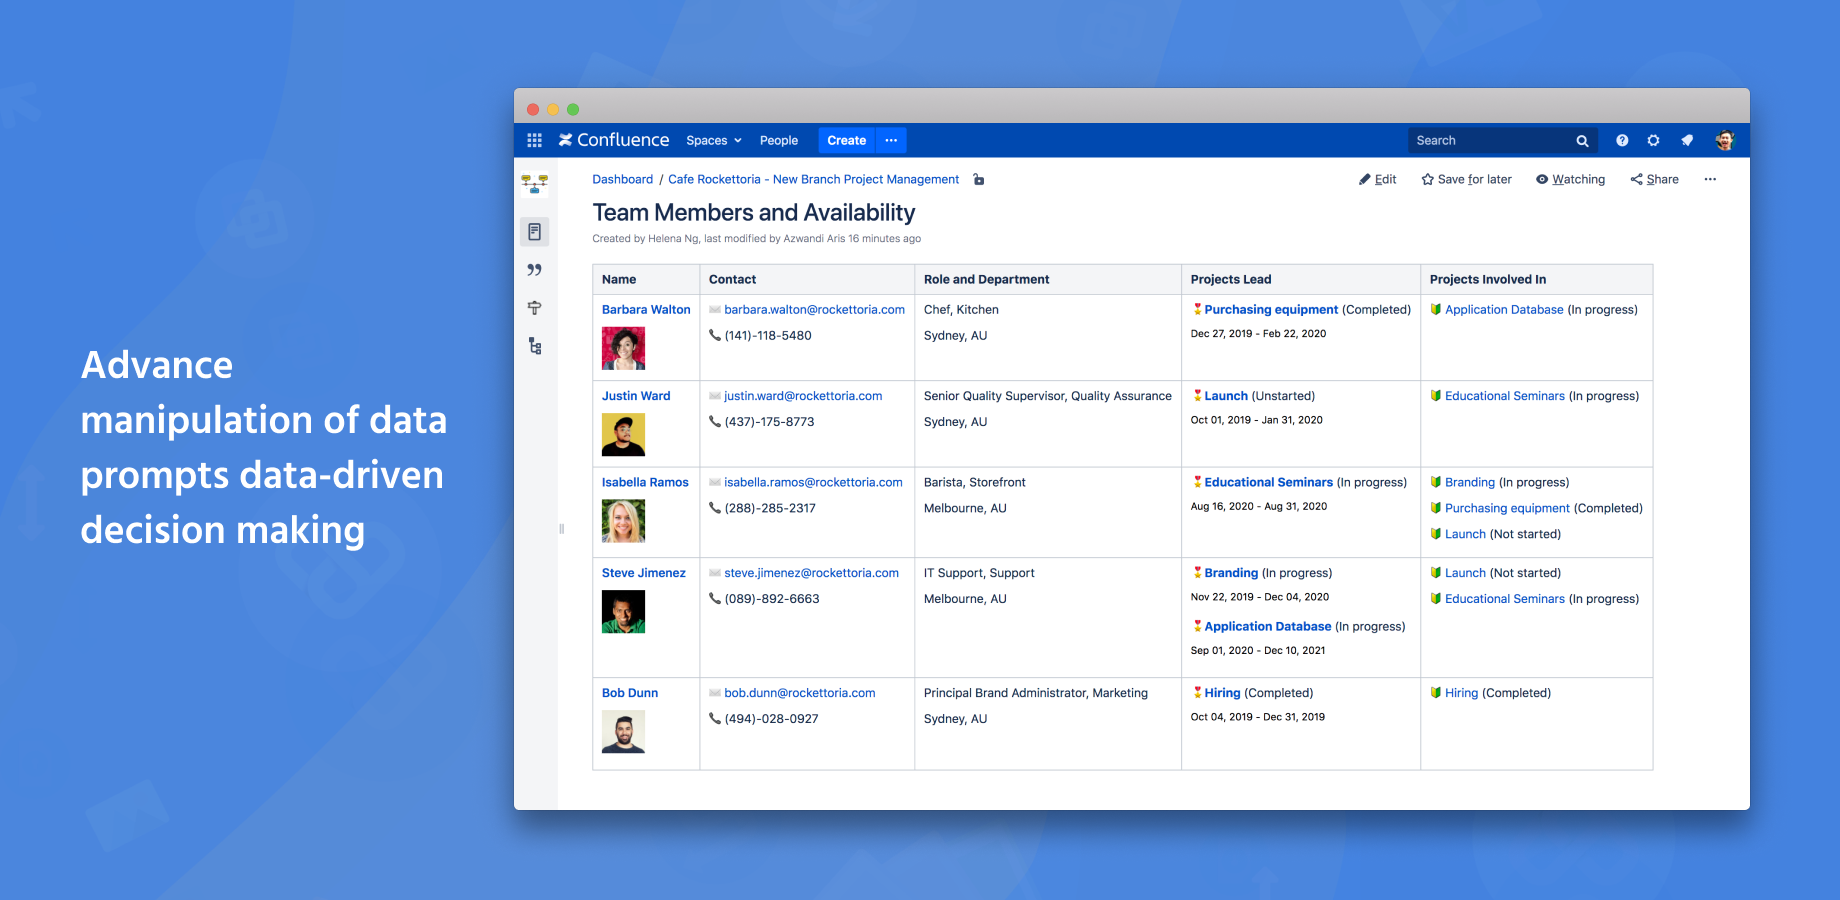
Task: Click the Create button
Action: pos(847,141)
